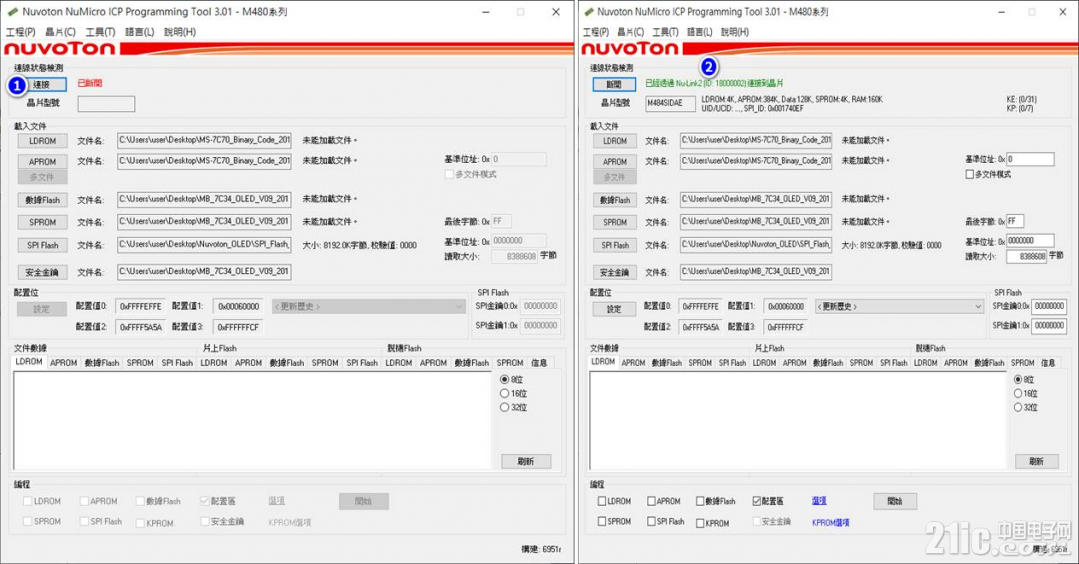Image resolution: width=1079 pixels, height=564 pixels.
Task: Click 配置值2 0xFFFF5A5A value in left window
Action: [x=140, y=327]
